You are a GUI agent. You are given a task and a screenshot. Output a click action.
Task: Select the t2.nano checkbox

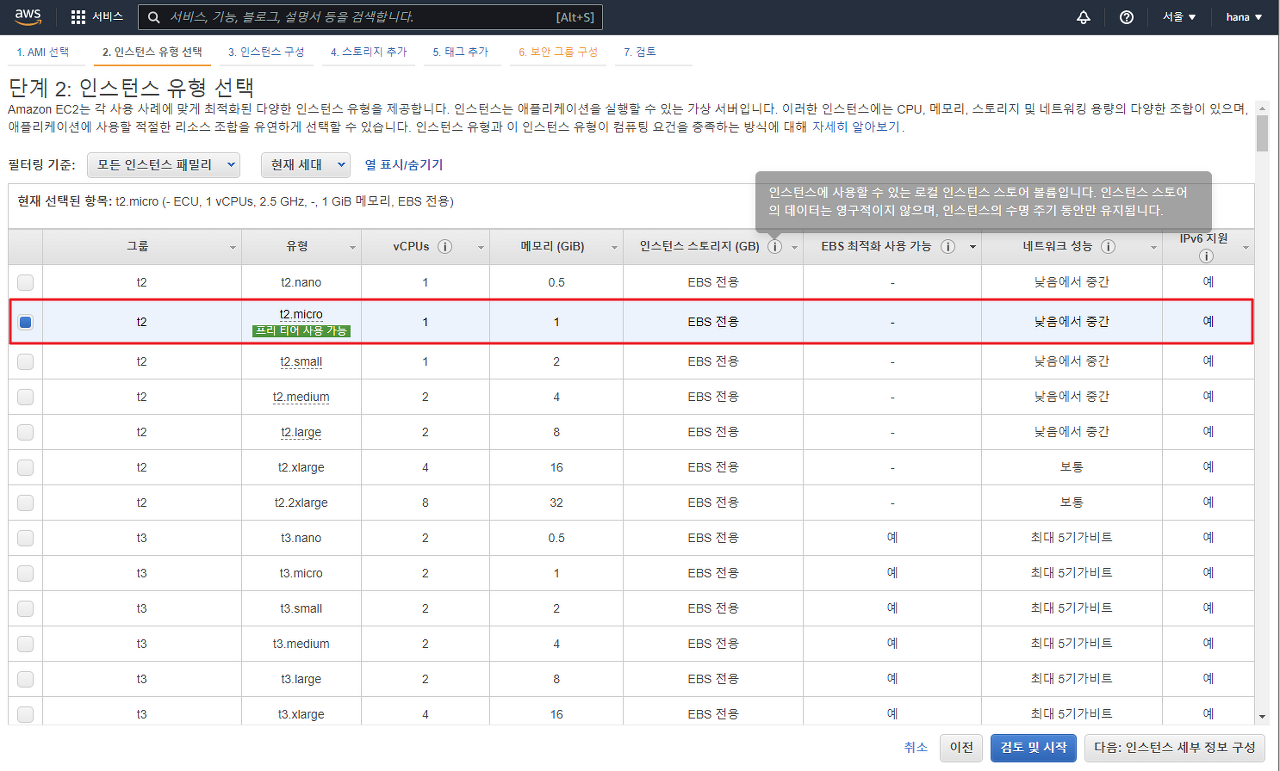click(25, 282)
